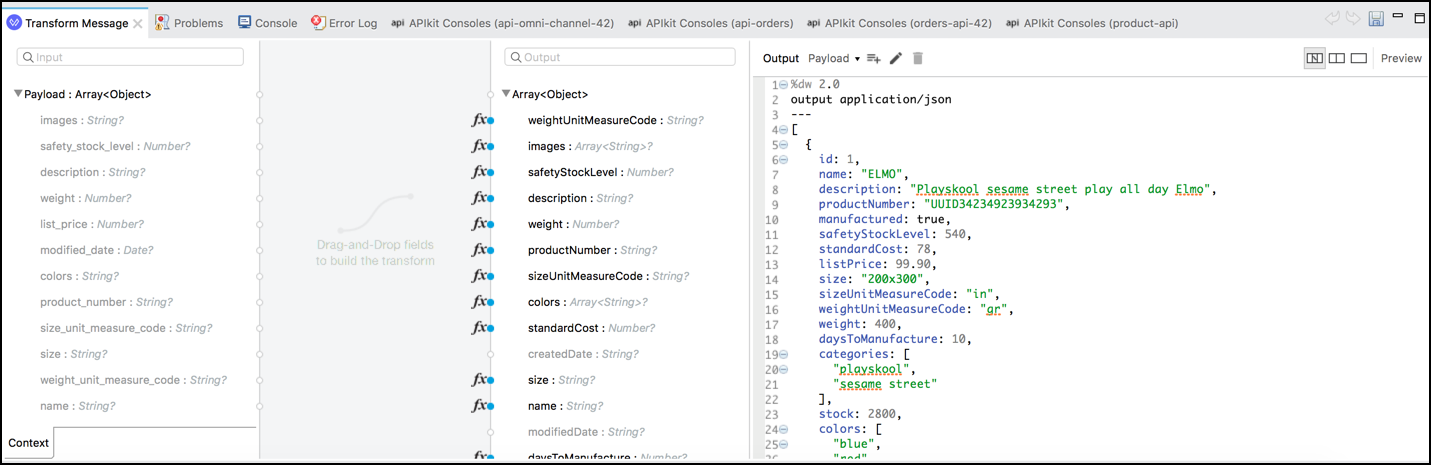Click the fx icon beside colors output field
The height and width of the screenshot is (465, 1431).
(x=480, y=302)
